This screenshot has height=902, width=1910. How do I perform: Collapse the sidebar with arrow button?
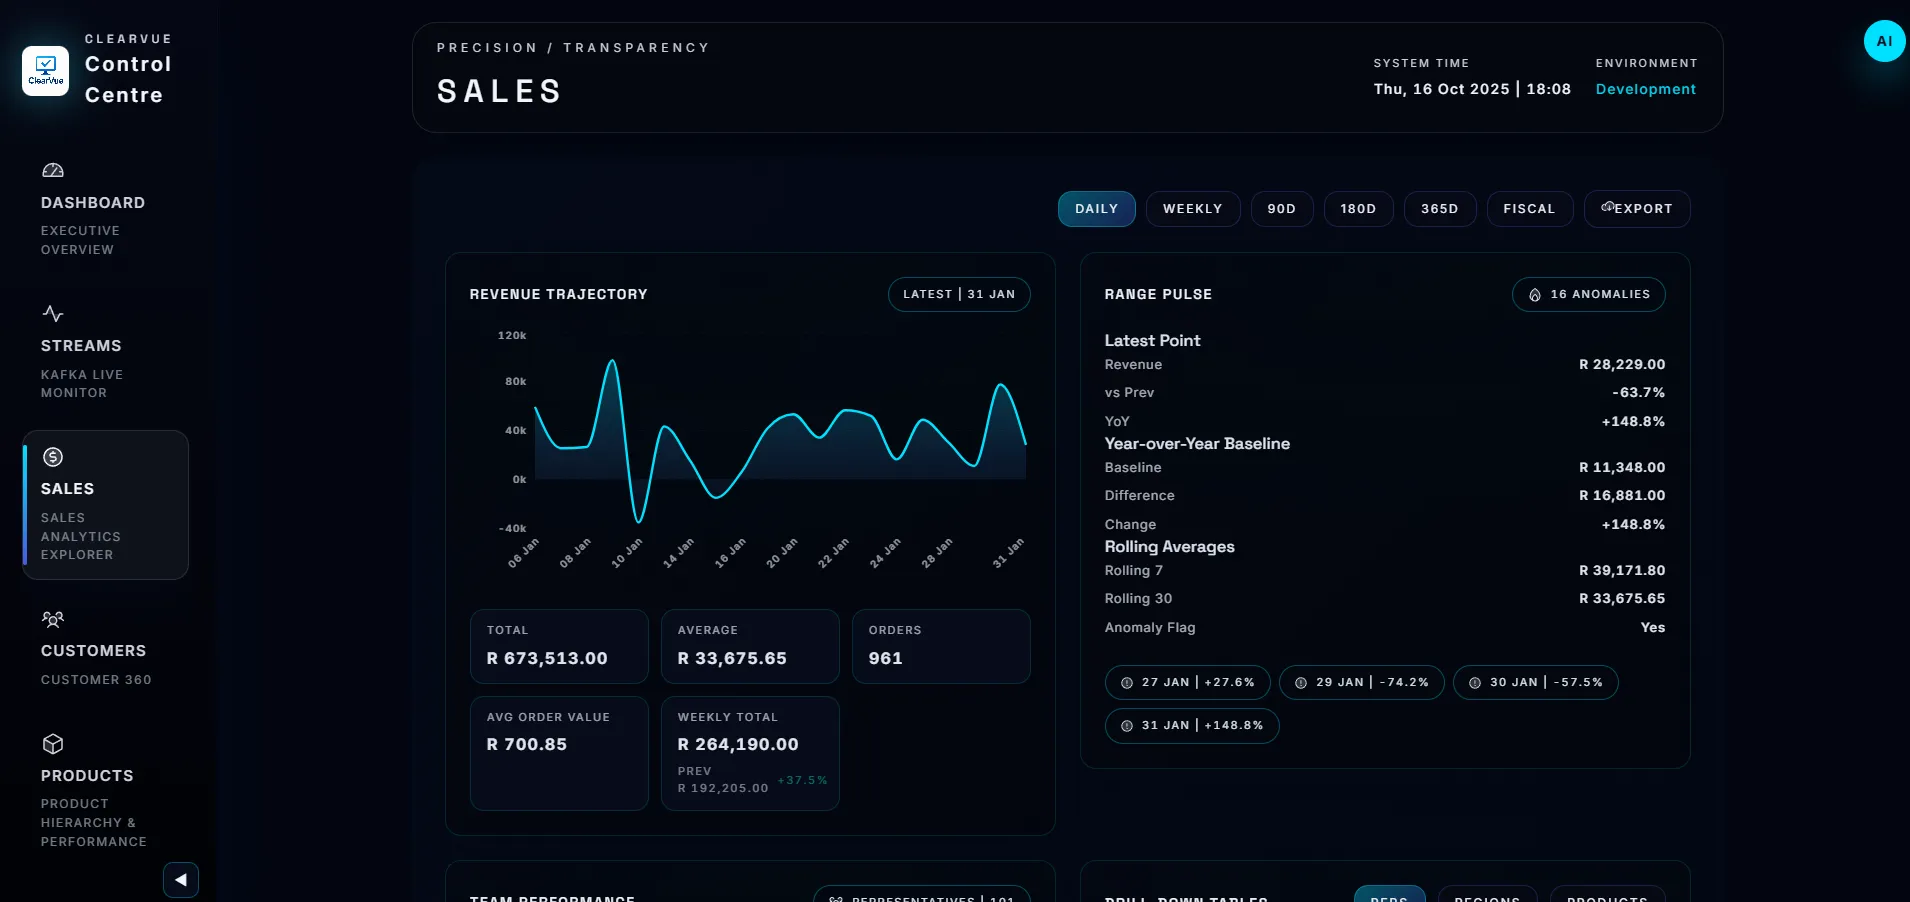click(181, 880)
